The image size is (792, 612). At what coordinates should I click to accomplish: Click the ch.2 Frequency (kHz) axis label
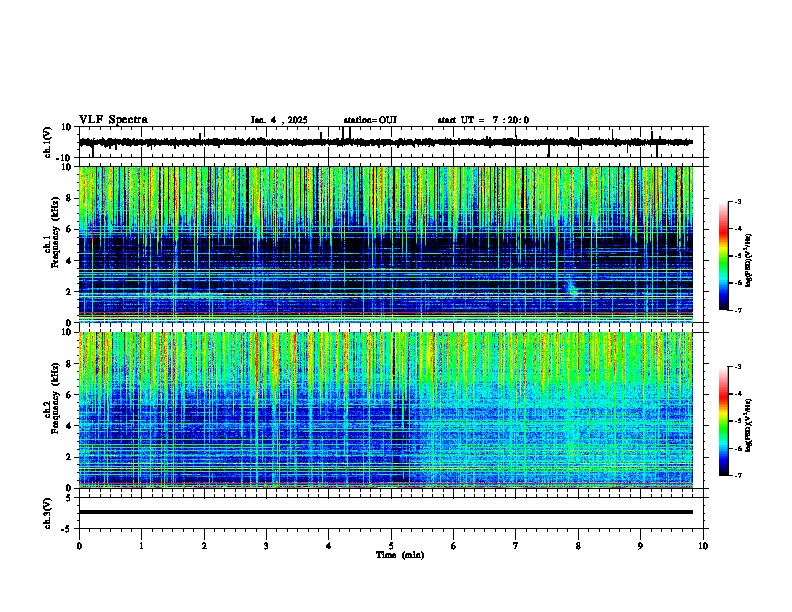(51, 398)
